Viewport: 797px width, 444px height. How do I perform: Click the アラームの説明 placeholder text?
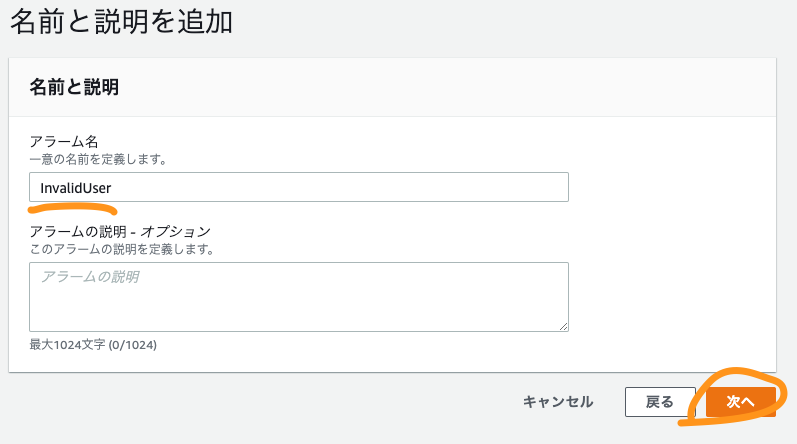(90, 277)
